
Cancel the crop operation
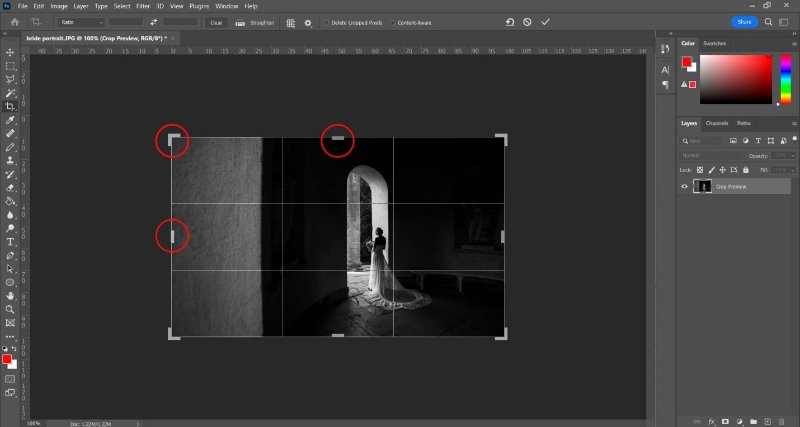528,22
